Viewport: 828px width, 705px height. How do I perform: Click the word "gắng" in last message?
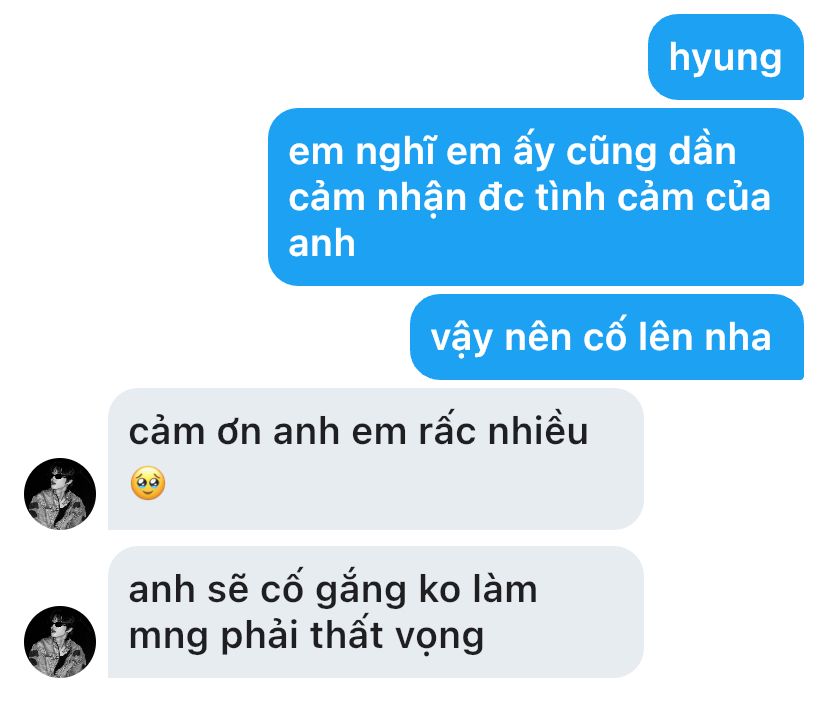(x=361, y=591)
